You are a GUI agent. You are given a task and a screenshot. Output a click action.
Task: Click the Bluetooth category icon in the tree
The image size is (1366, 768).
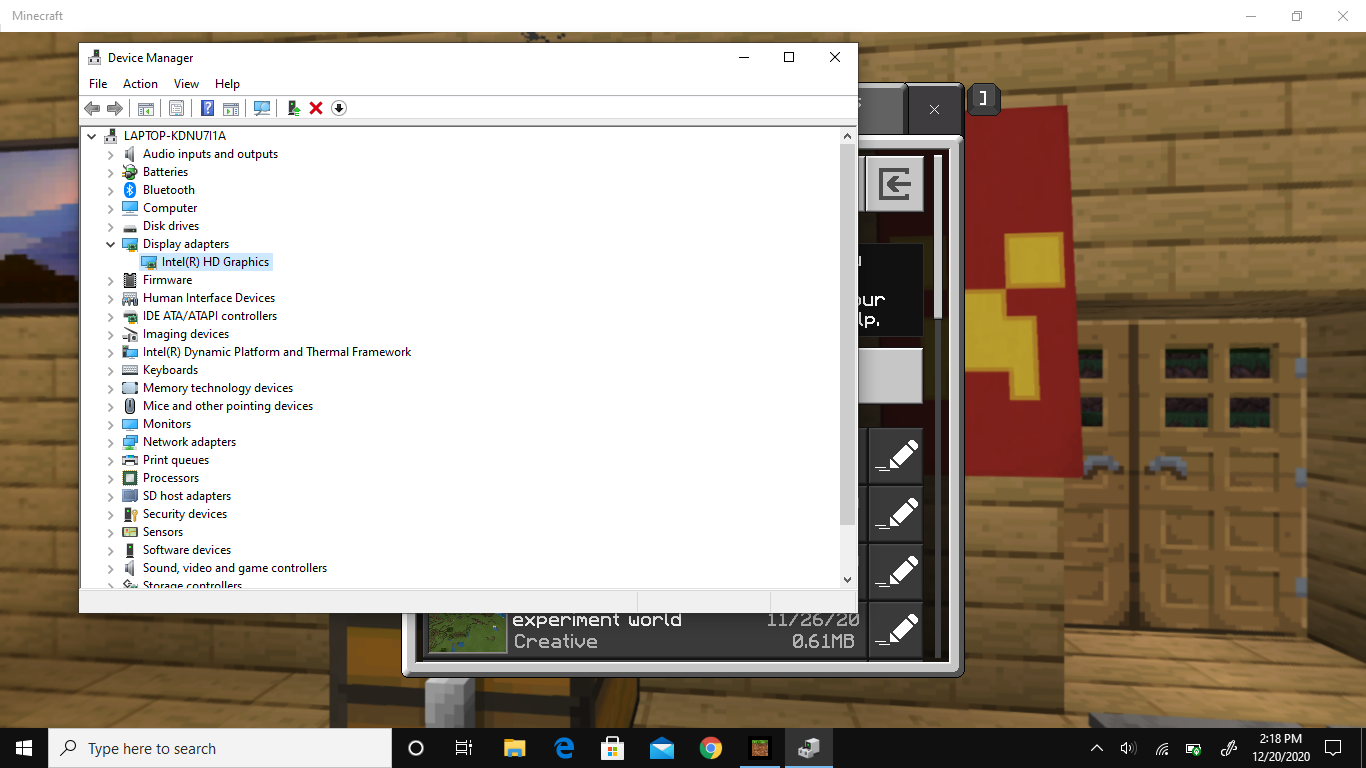tap(130, 190)
